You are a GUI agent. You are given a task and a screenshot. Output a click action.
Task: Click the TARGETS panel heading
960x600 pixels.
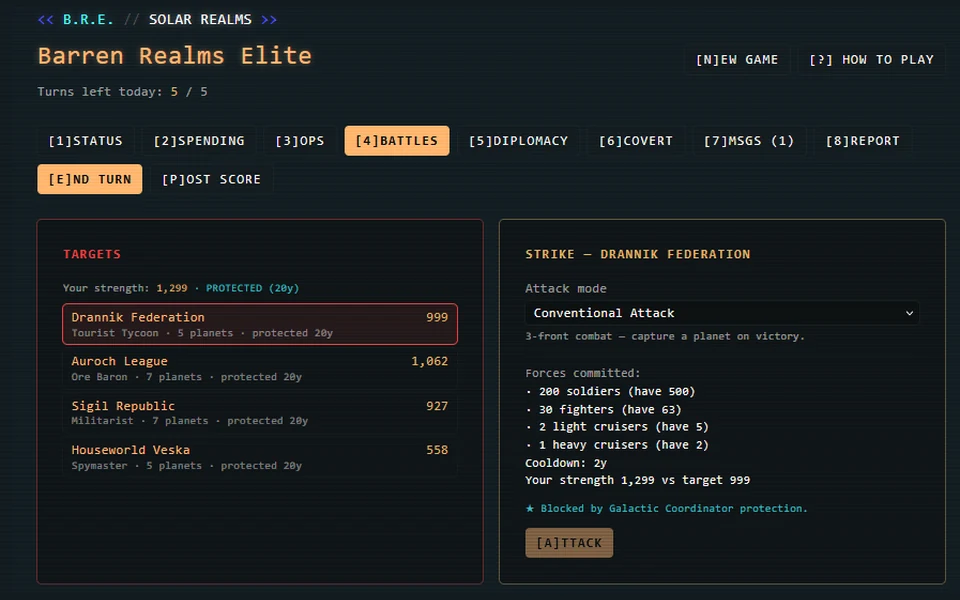point(92,254)
